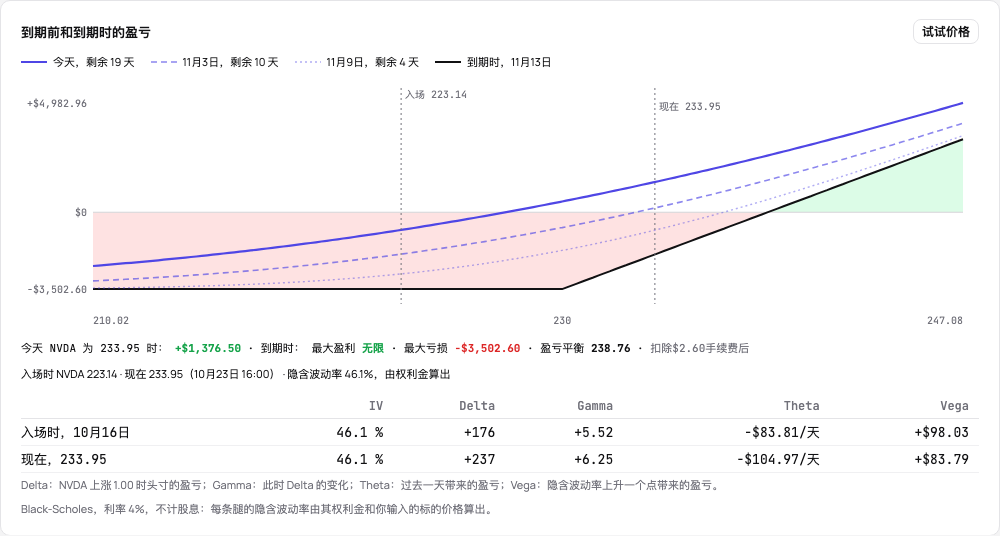Screen dimensions: 1000x536
Task: Click the Theta column header
Action: 802,406
